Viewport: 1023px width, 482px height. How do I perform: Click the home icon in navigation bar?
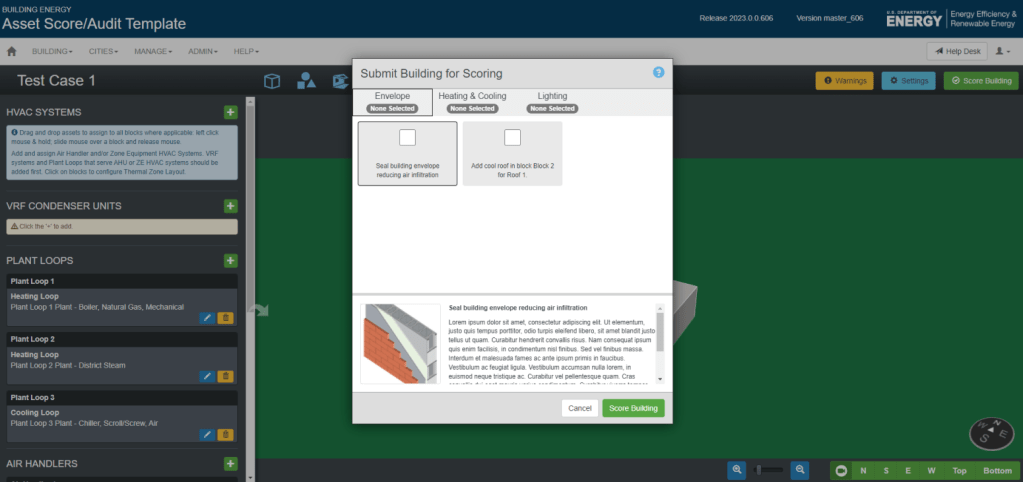(12, 51)
